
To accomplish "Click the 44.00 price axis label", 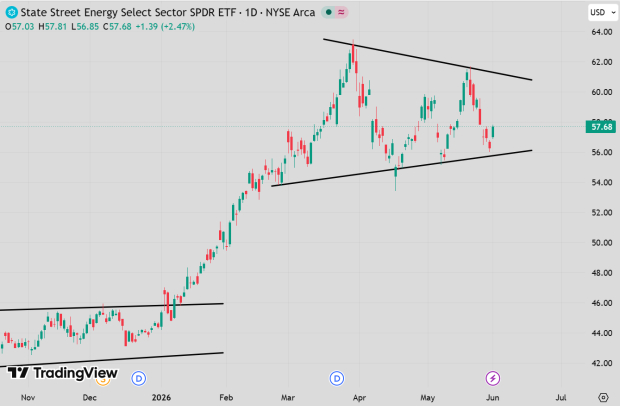I will click(x=601, y=333).
